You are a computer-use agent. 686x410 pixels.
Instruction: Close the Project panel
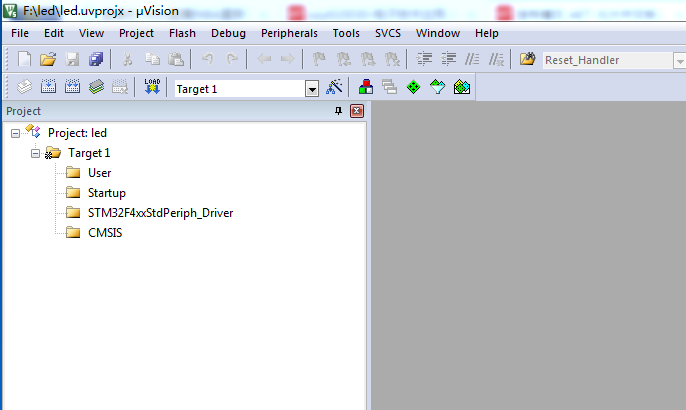pyautogui.click(x=356, y=111)
